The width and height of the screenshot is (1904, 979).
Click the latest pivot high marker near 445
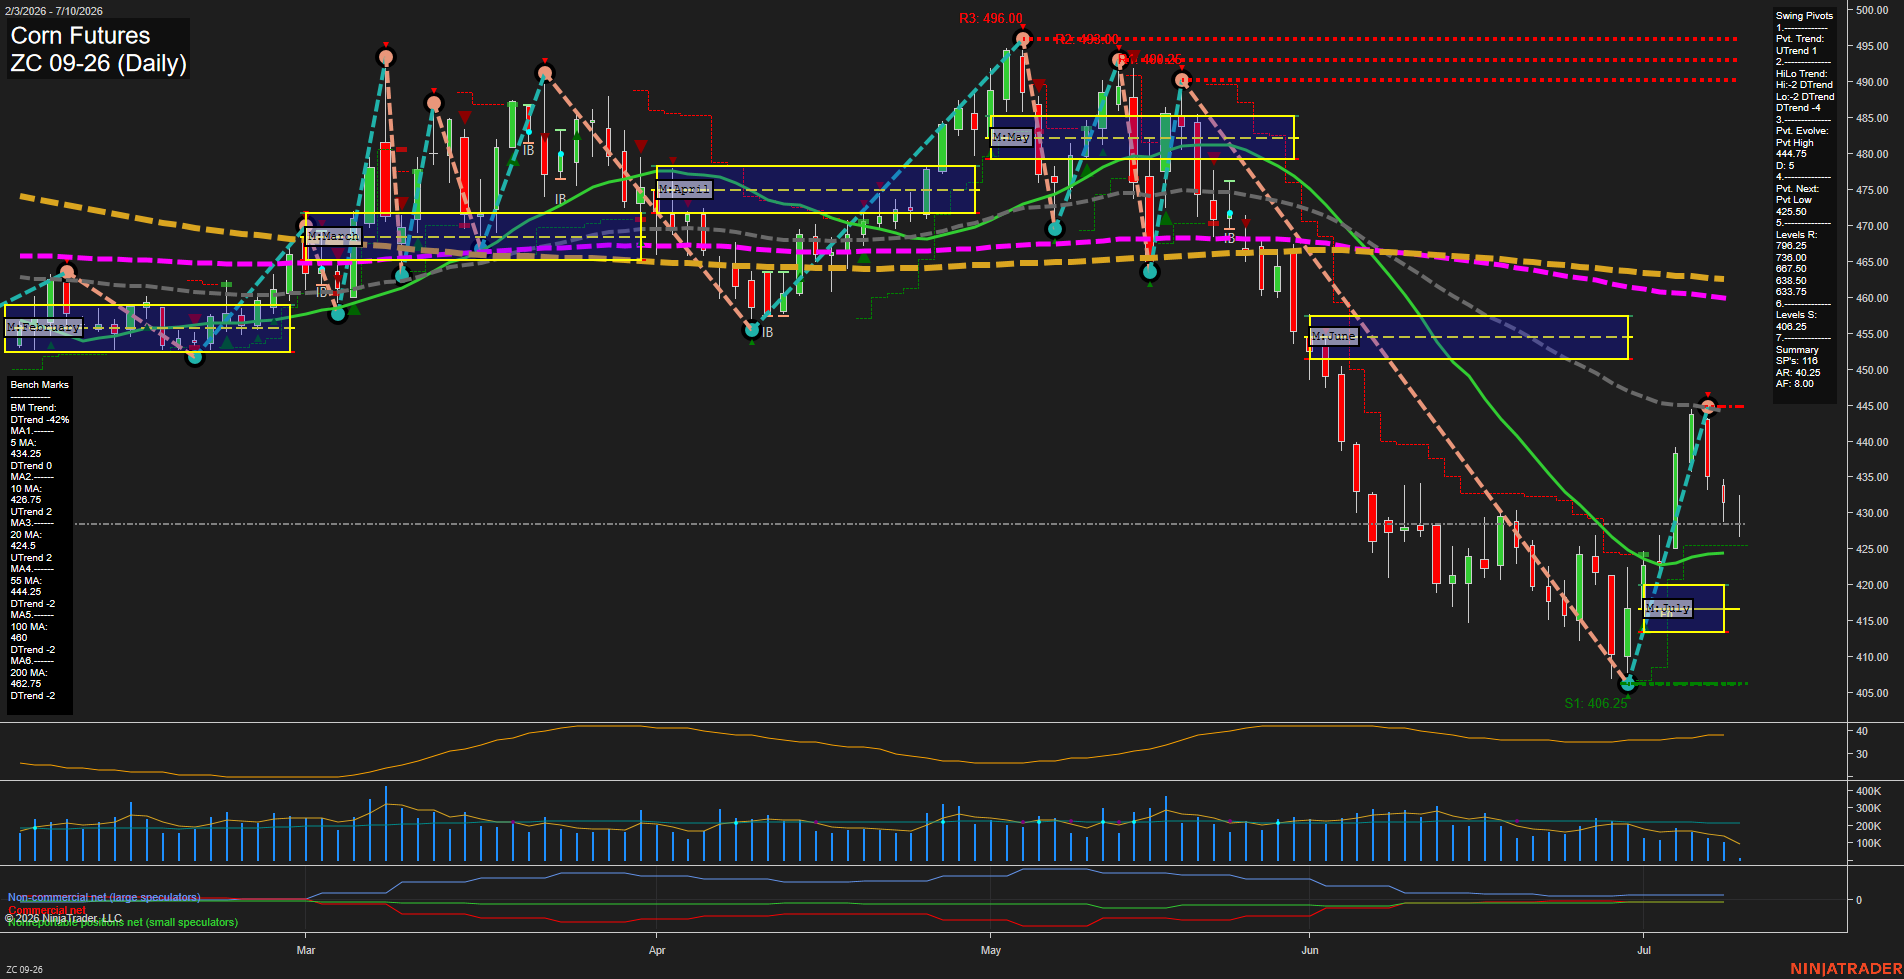[1707, 407]
